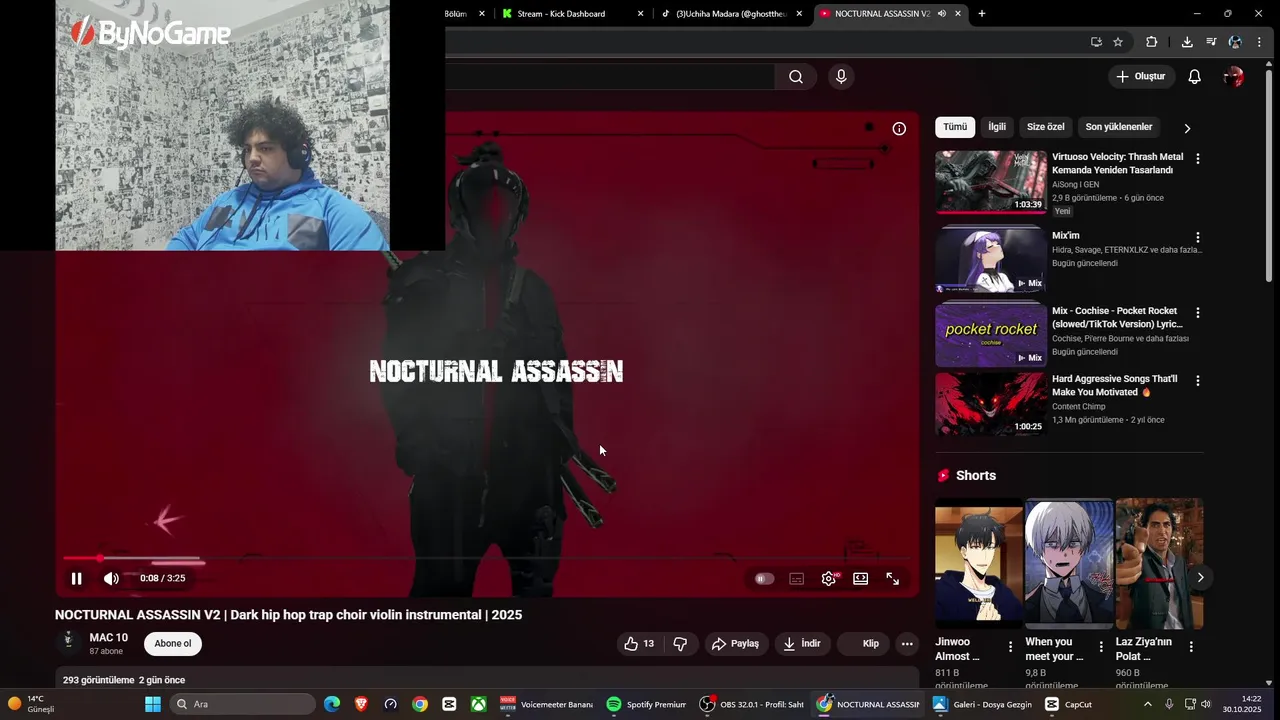Open the MAC 10 channel avatar
Viewport: 1280px width, 720px height.
point(68,642)
